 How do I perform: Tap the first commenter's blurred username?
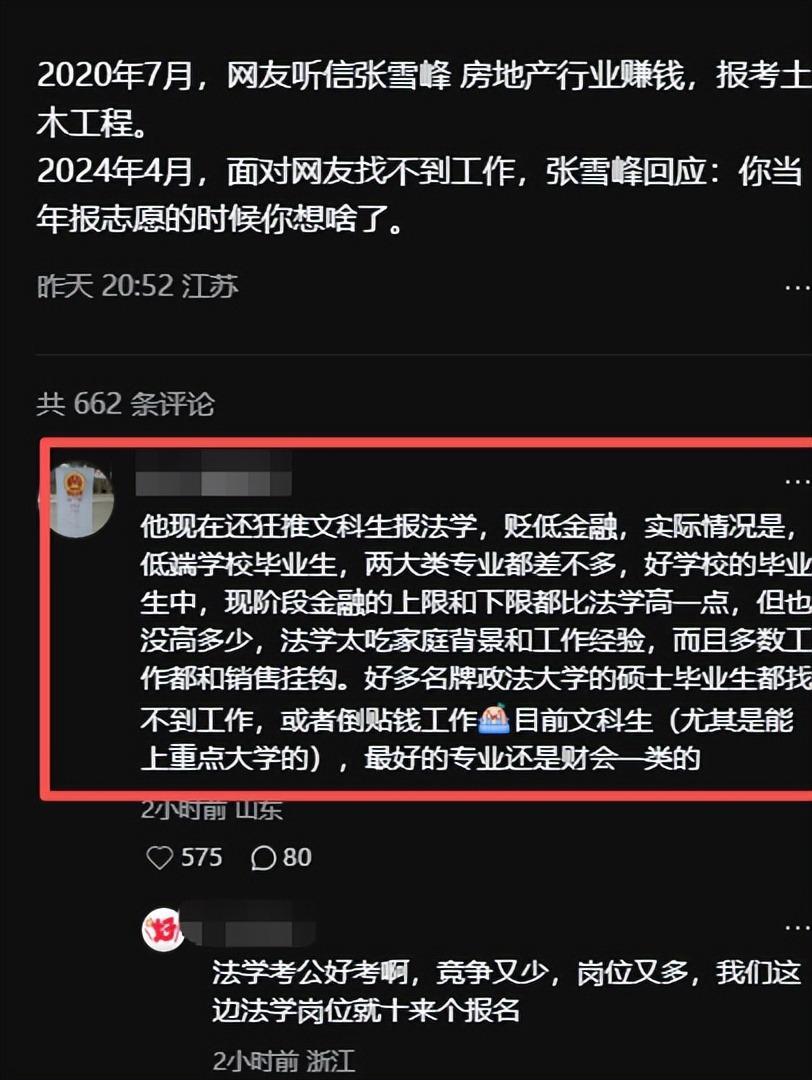[x=214, y=473]
